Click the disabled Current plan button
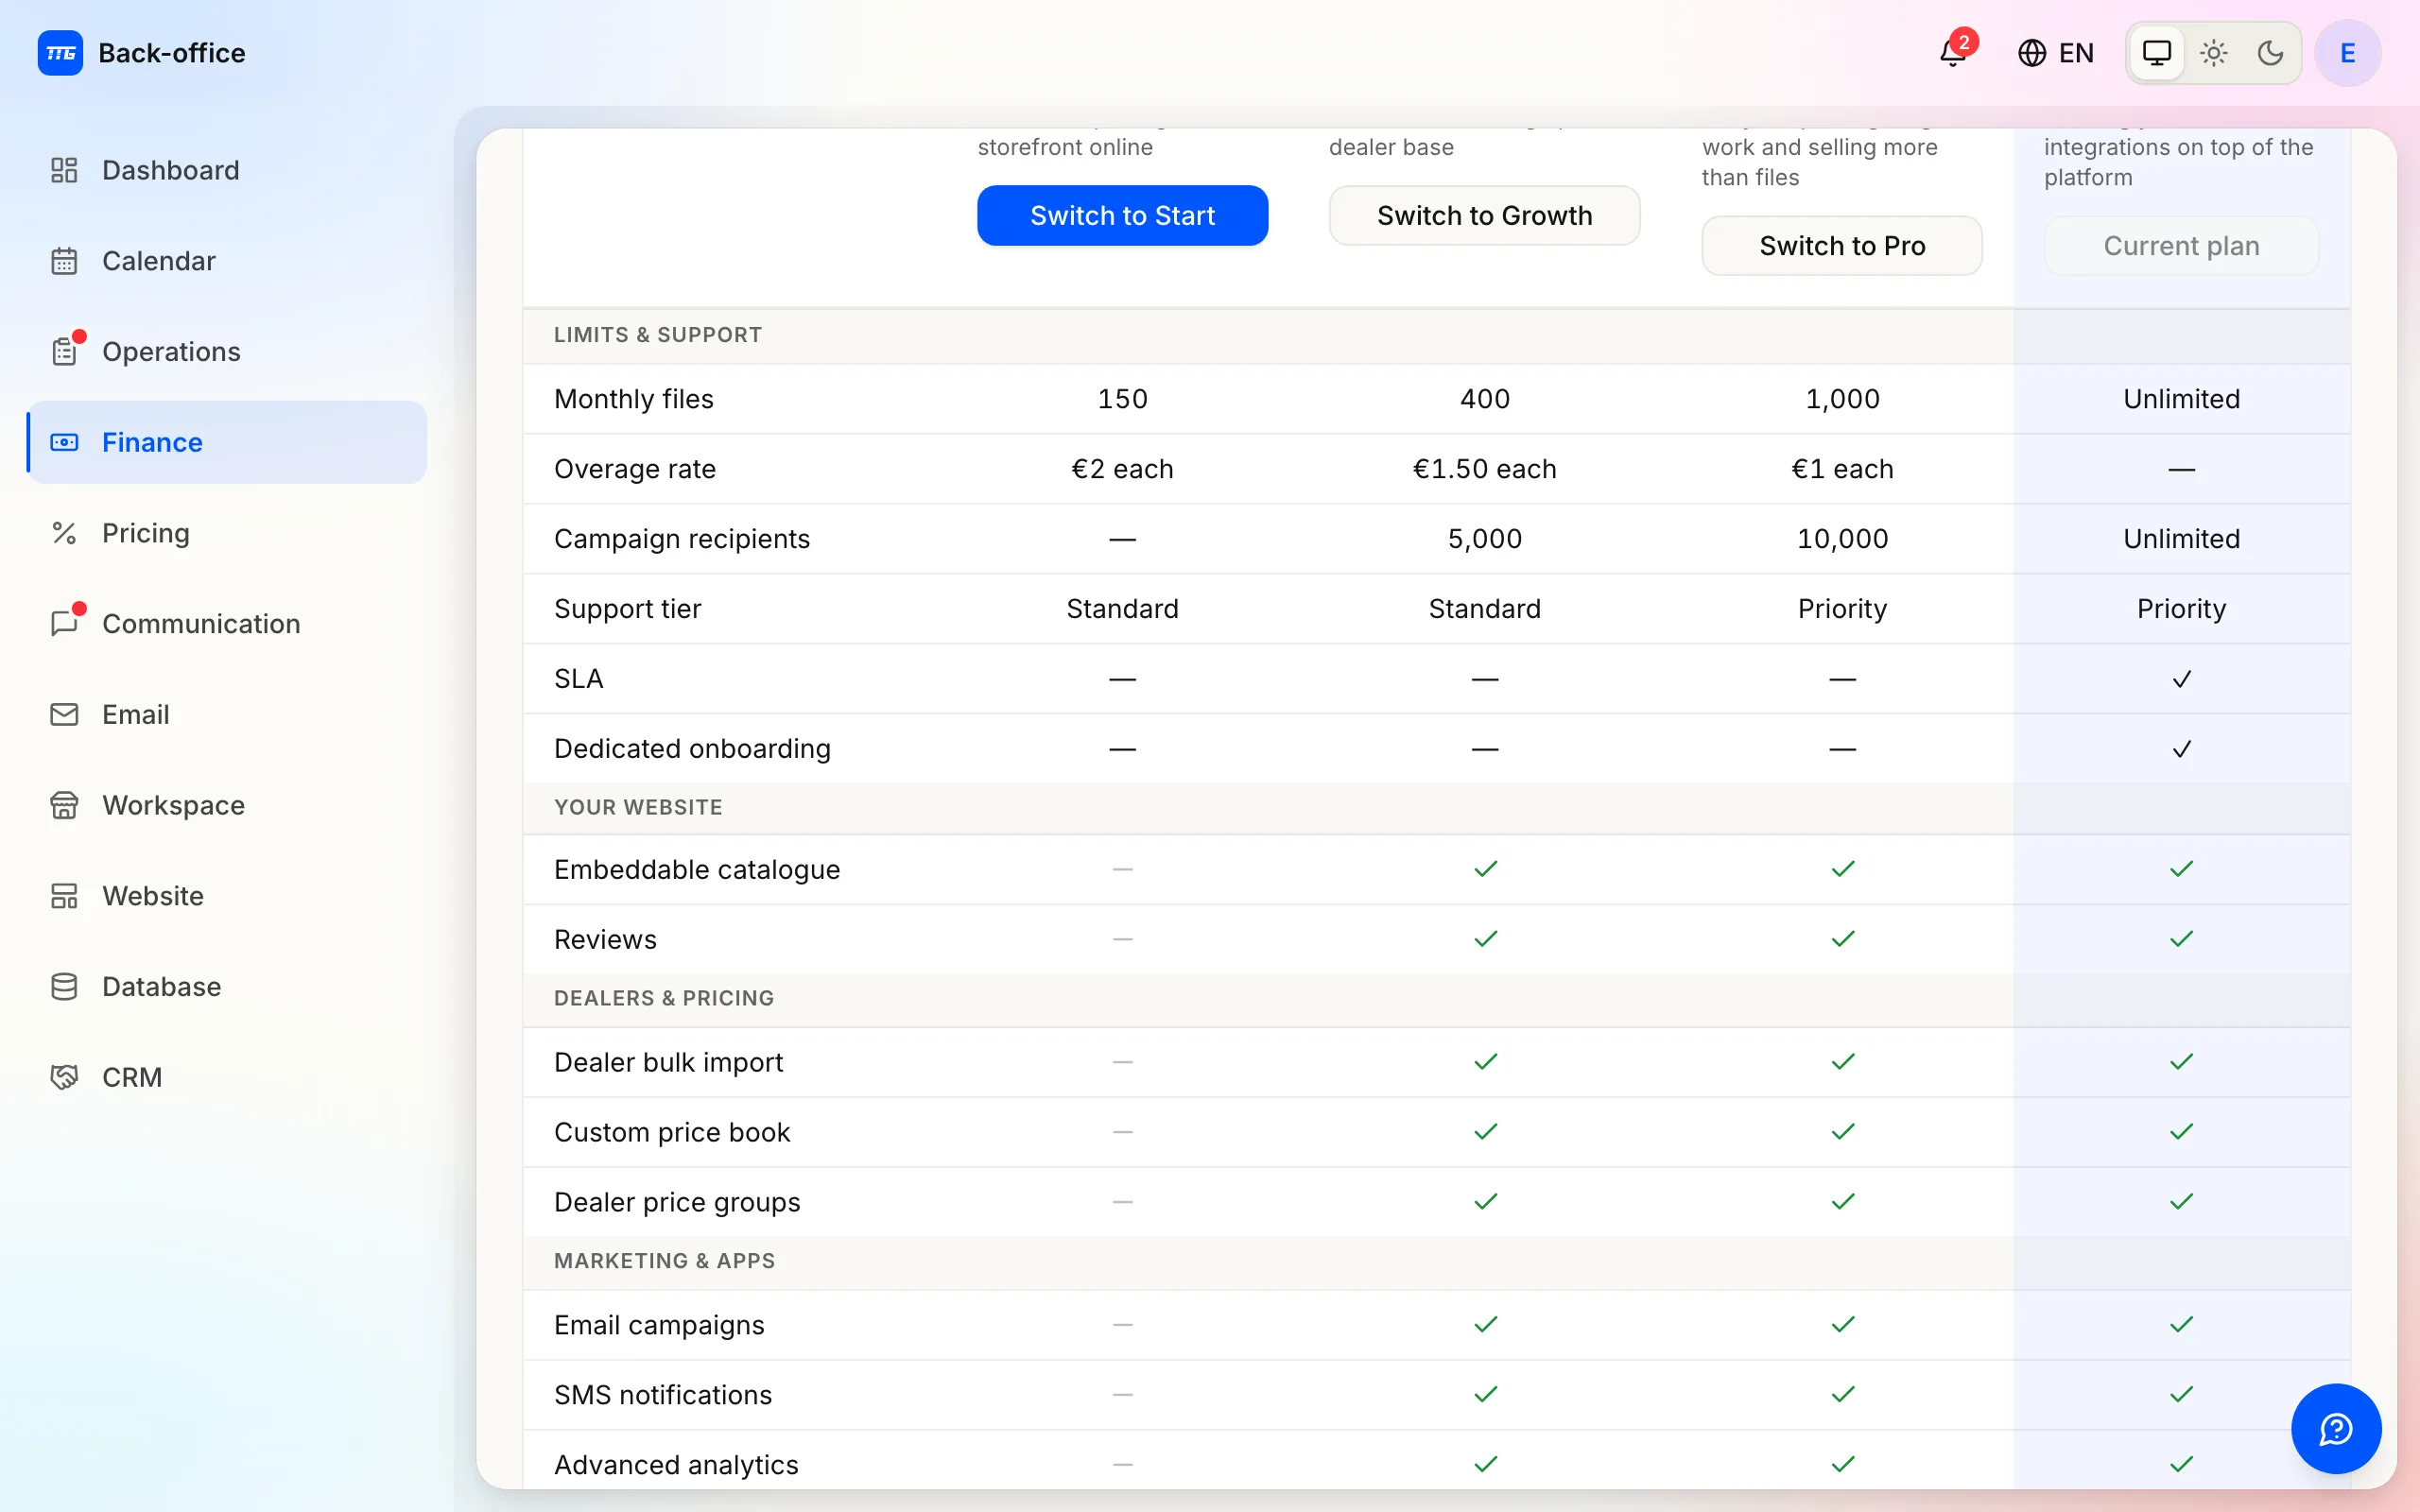 pyautogui.click(x=2181, y=246)
